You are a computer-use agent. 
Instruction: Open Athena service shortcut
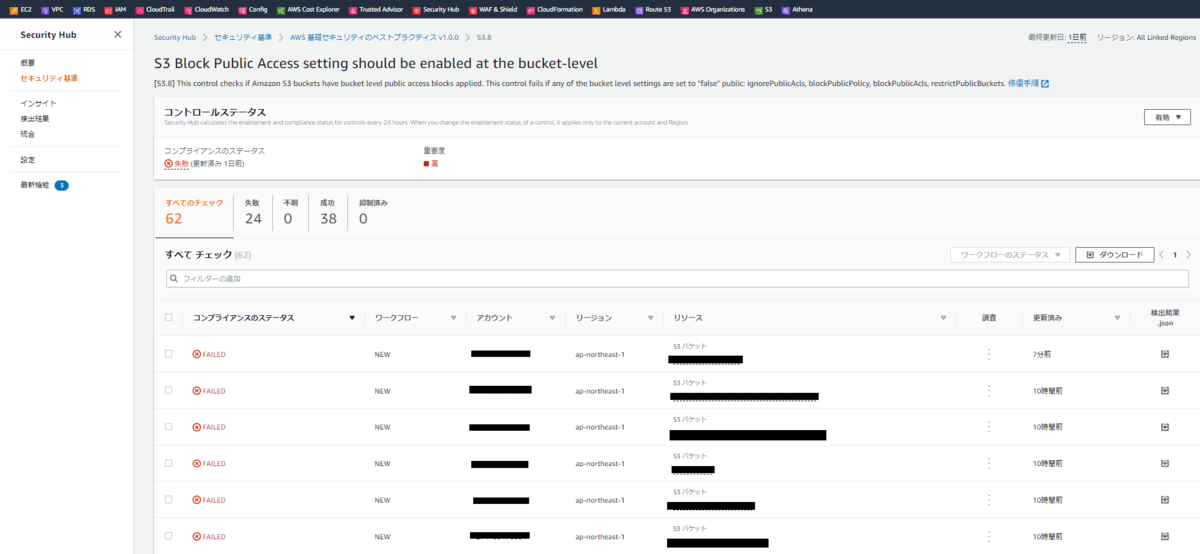click(797, 9)
